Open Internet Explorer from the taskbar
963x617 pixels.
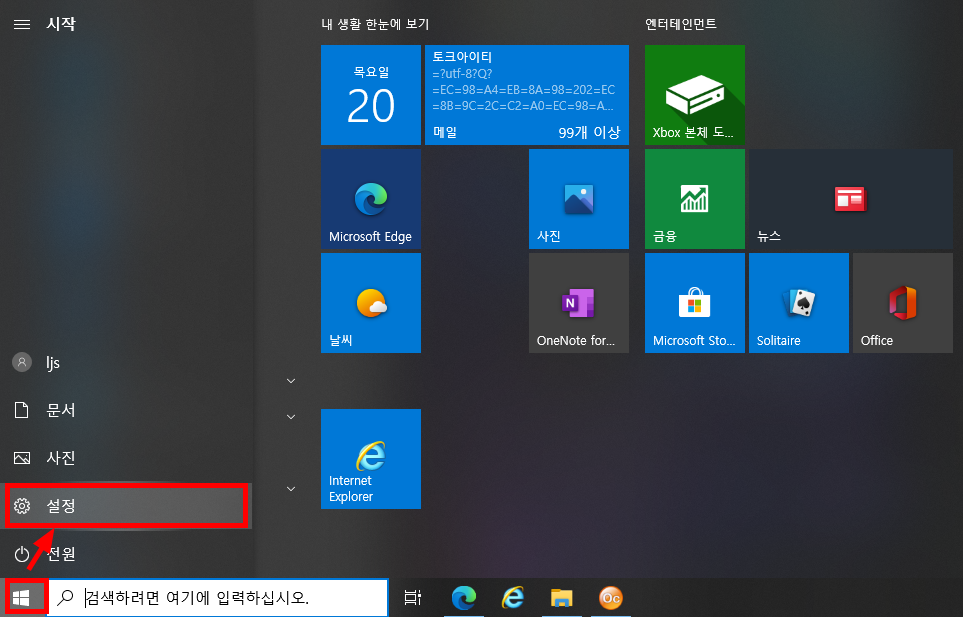click(x=513, y=597)
